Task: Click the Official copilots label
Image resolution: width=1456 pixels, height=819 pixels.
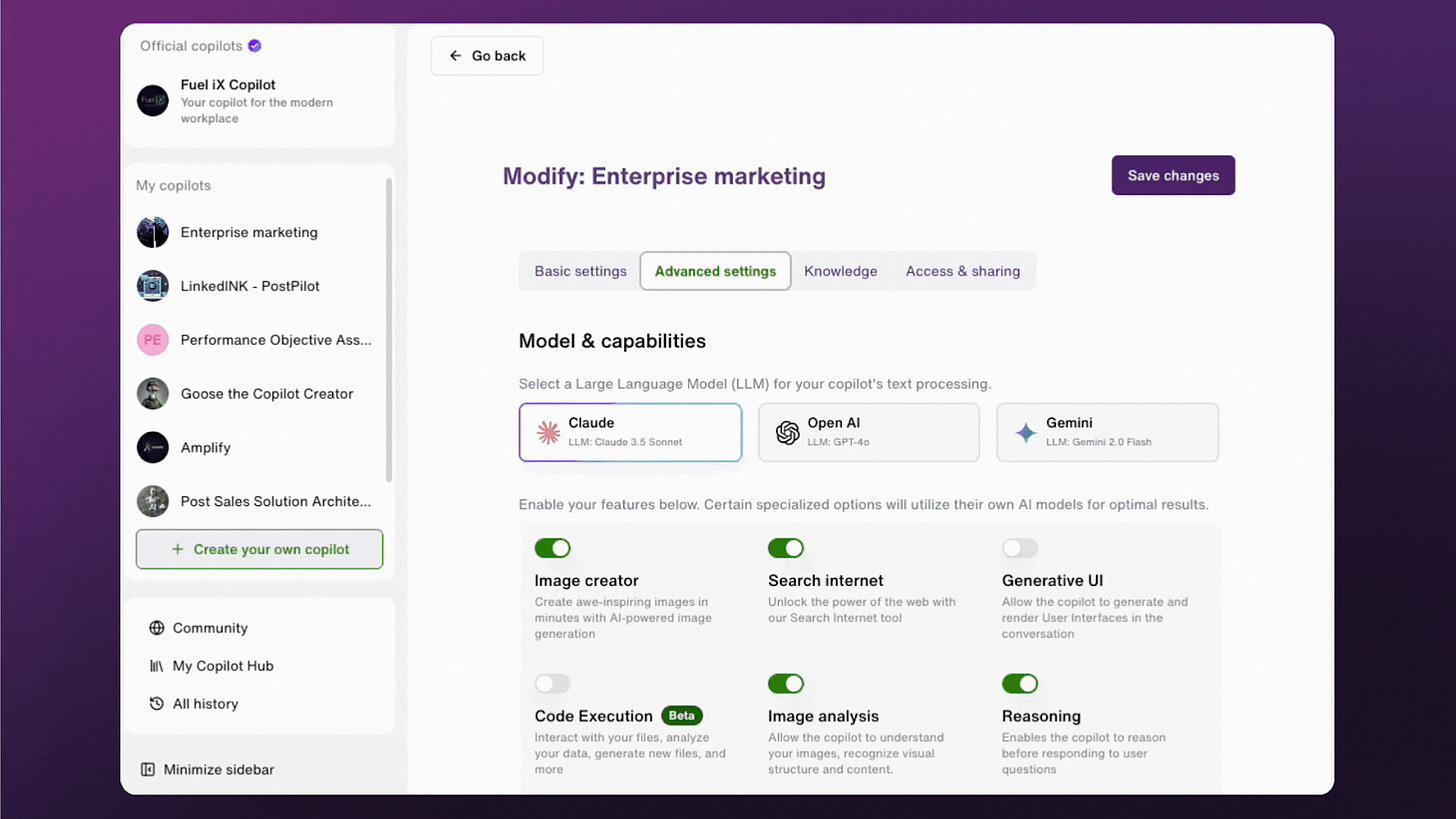Action: pyautogui.click(x=192, y=46)
